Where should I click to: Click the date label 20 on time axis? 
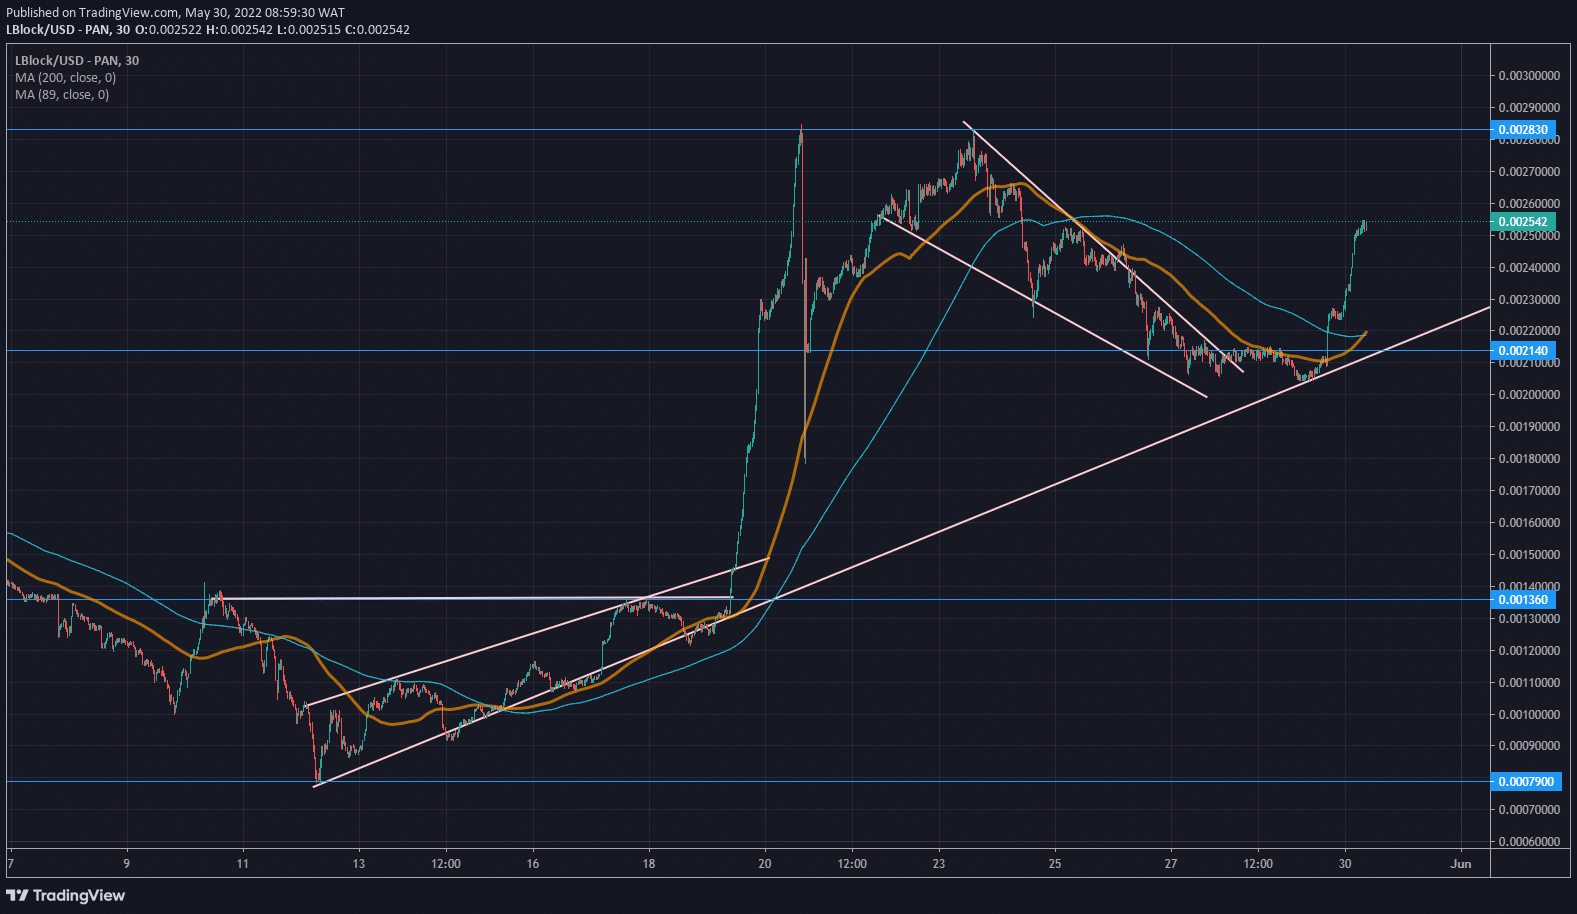(x=765, y=864)
